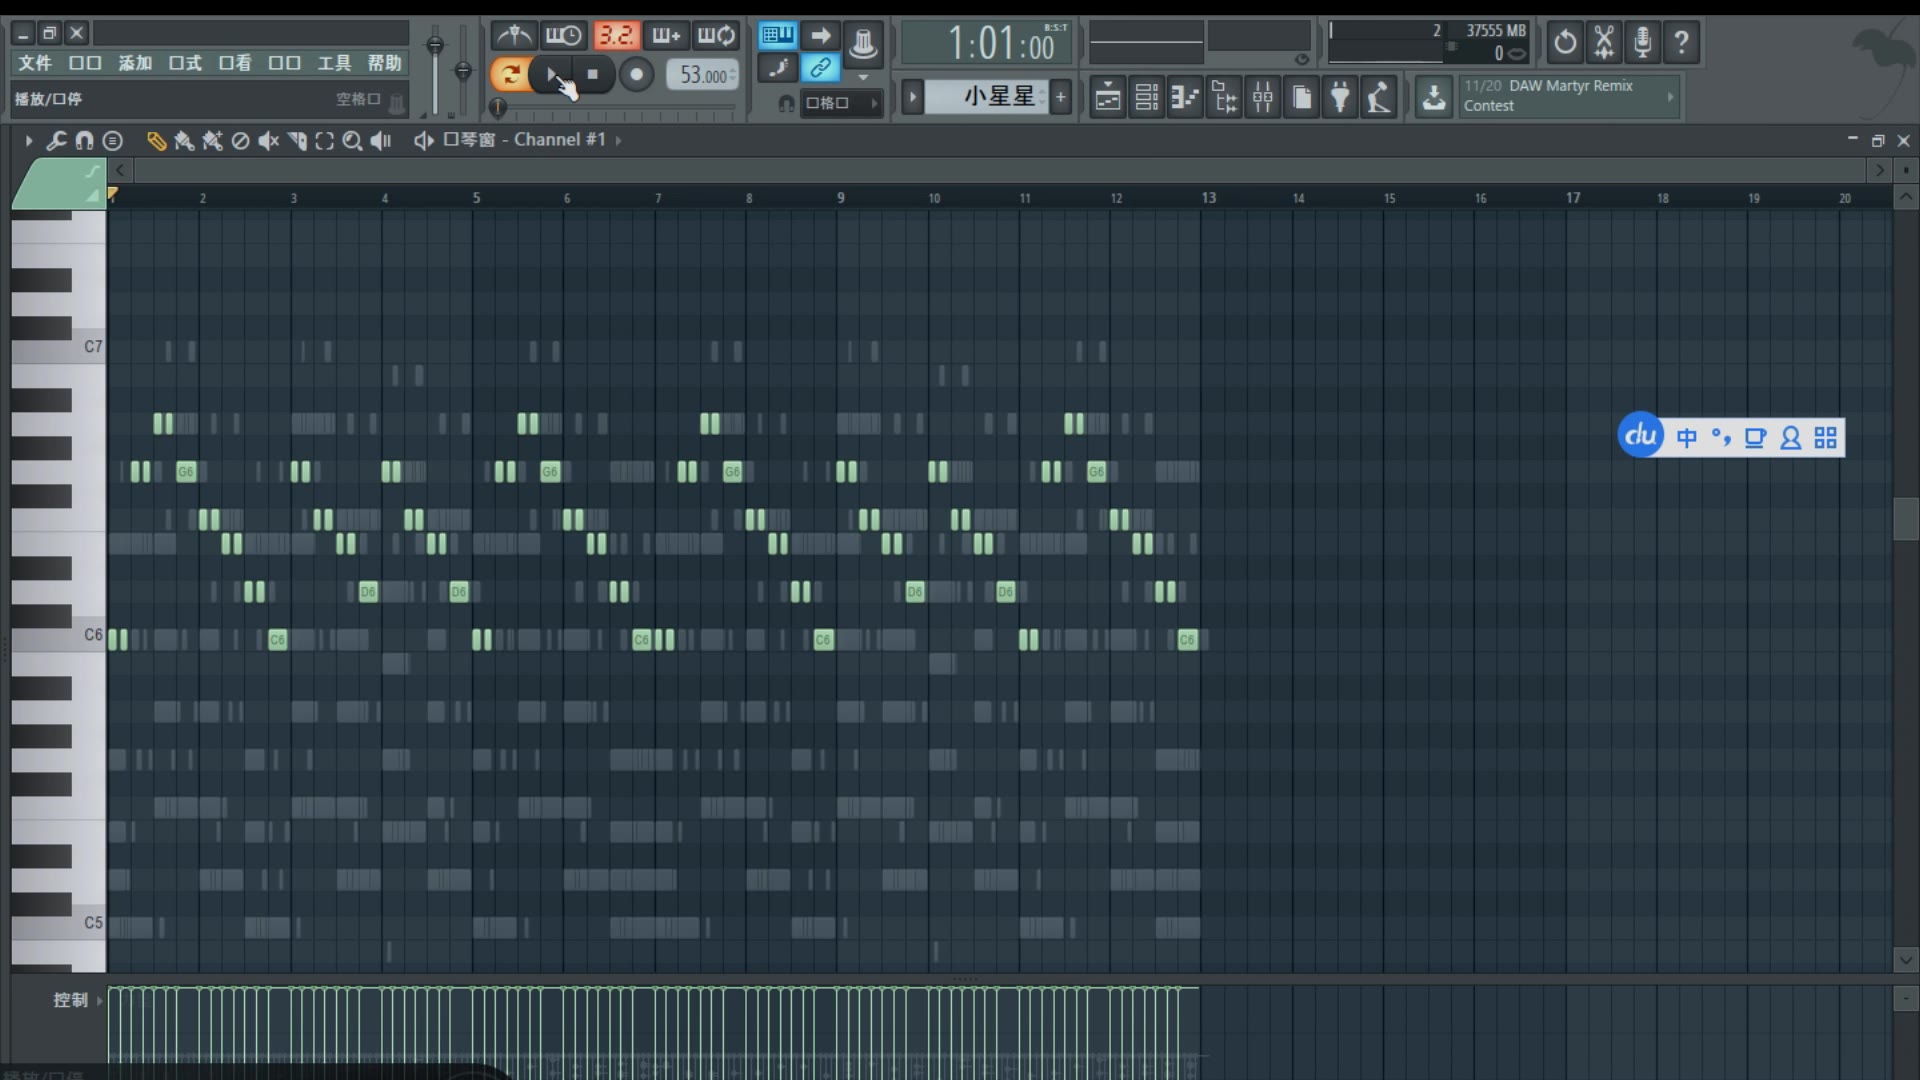Toggle the blue link icon
The height and width of the screenshot is (1080, 1920).
pos(820,68)
